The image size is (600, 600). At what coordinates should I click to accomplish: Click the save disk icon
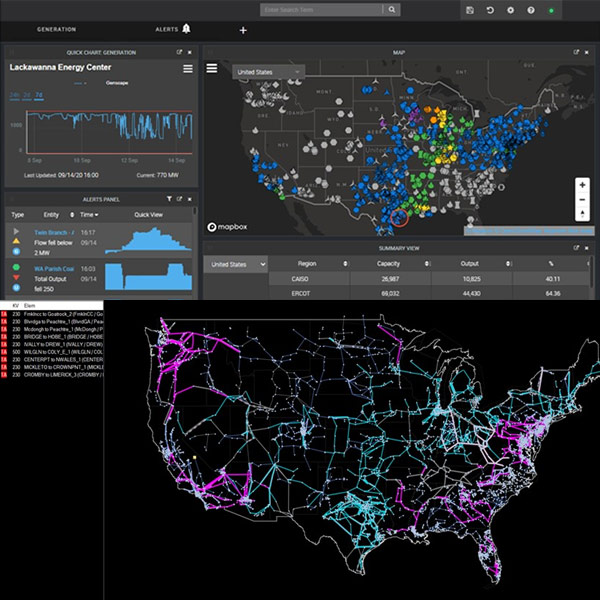click(470, 10)
